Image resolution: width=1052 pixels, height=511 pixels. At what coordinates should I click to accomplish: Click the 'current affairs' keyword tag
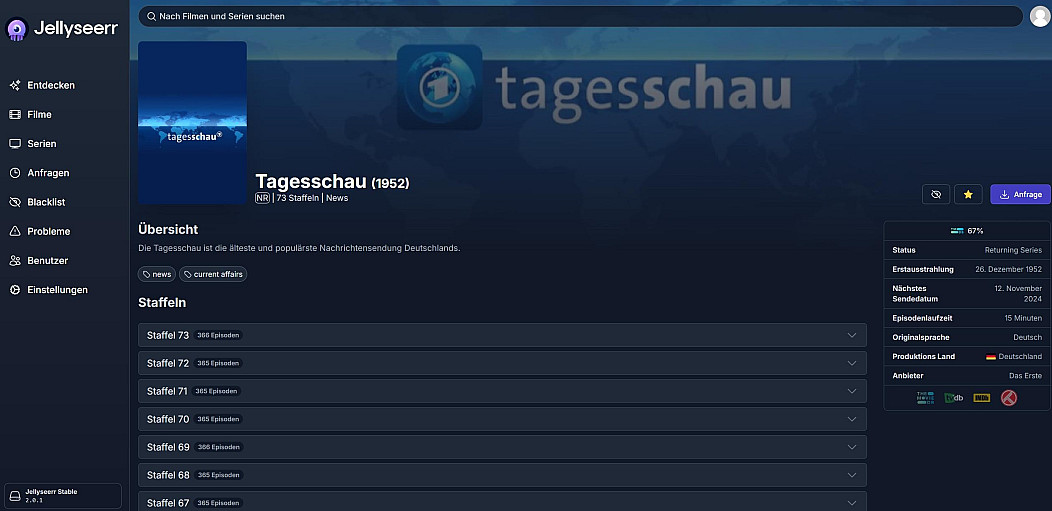[213, 274]
